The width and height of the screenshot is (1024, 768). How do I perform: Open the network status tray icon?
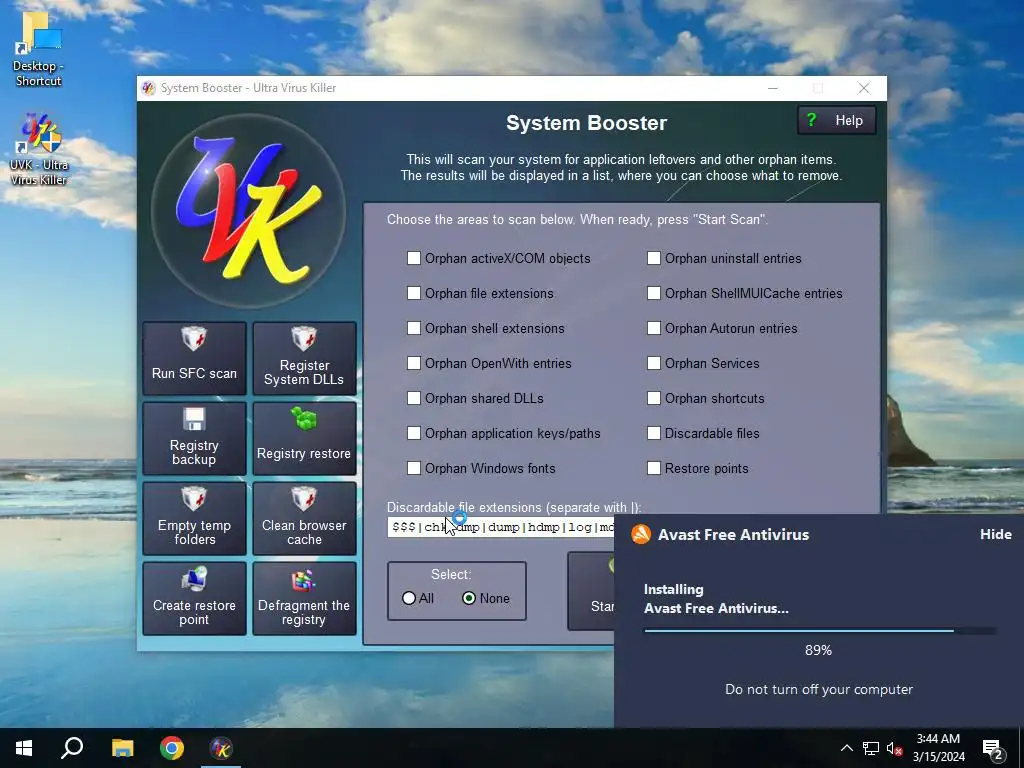point(871,748)
